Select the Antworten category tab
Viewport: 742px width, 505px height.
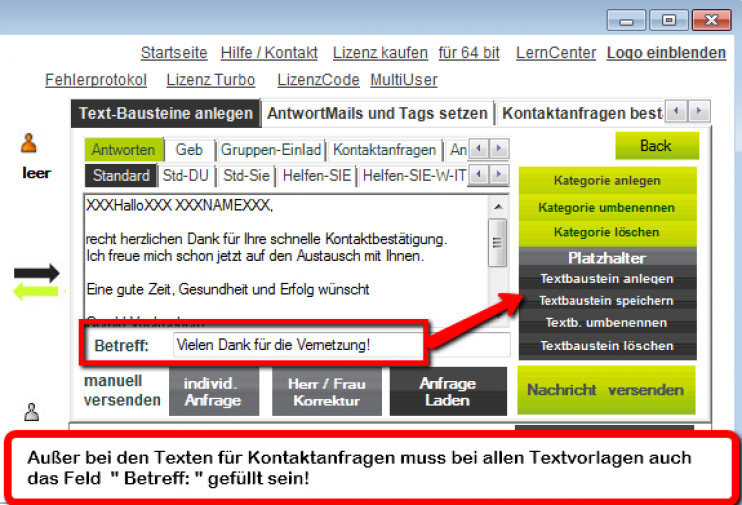(124, 150)
